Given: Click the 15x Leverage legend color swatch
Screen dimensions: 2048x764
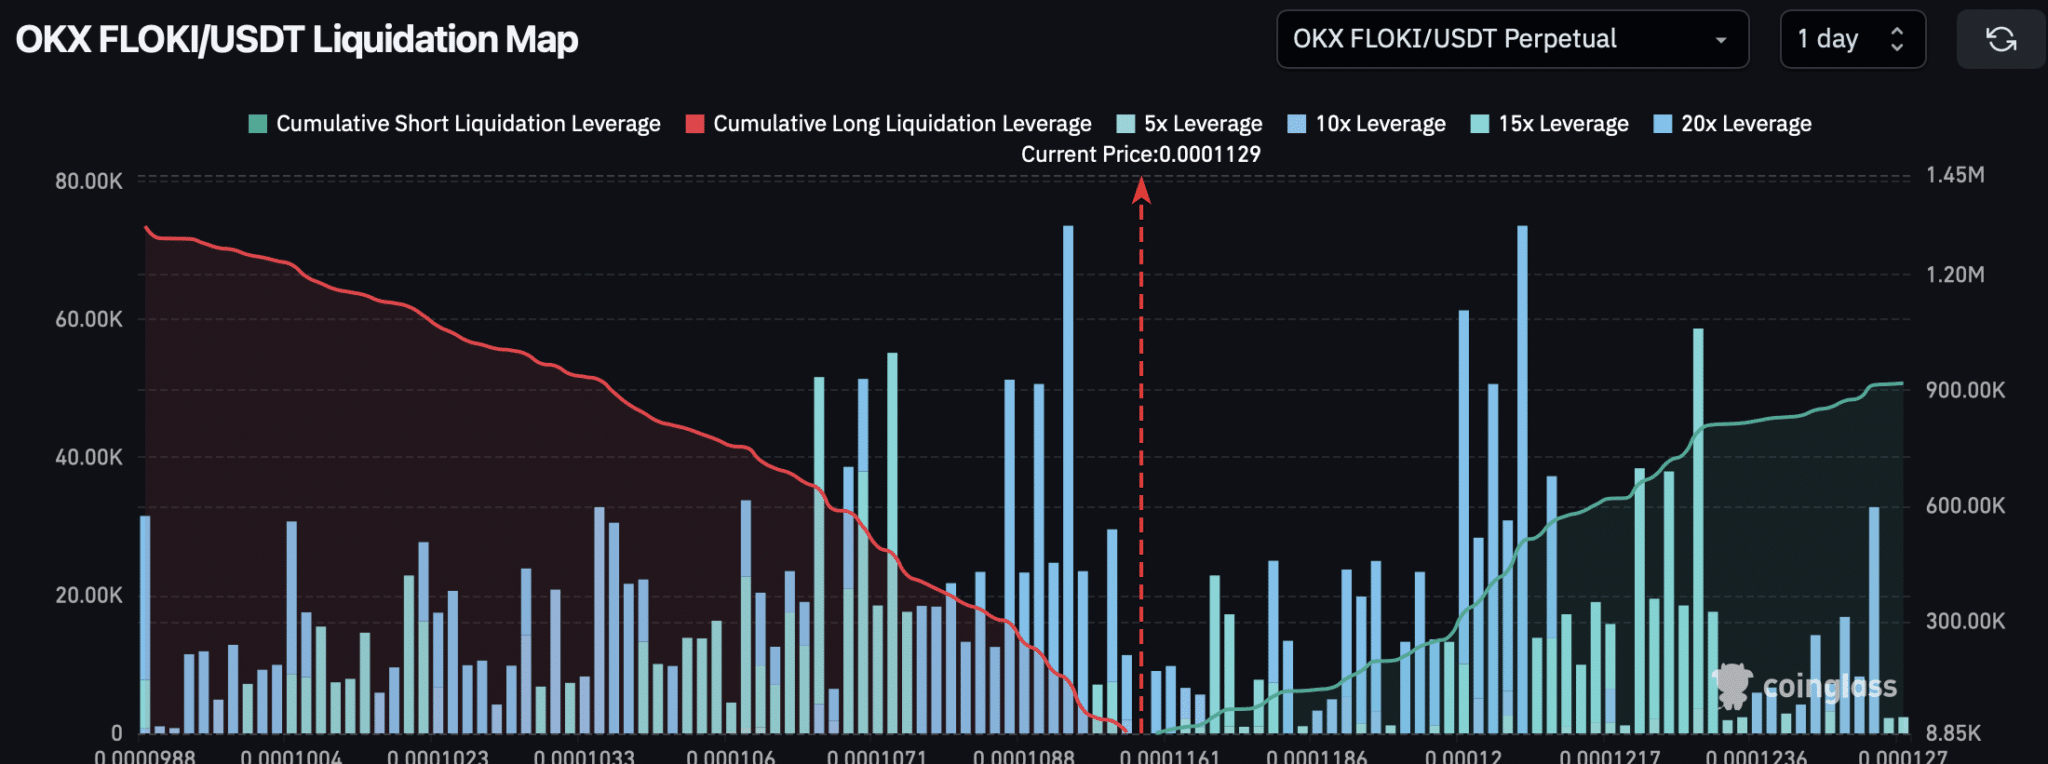Looking at the screenshot, I should point(1480,124).
